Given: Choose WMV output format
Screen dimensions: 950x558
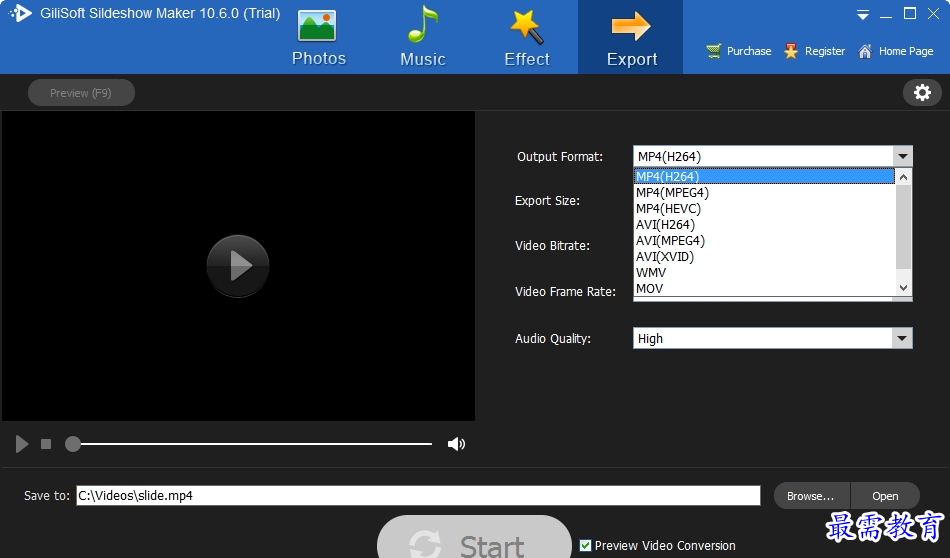Looking at the screenshot, I should tap(764, 273).
